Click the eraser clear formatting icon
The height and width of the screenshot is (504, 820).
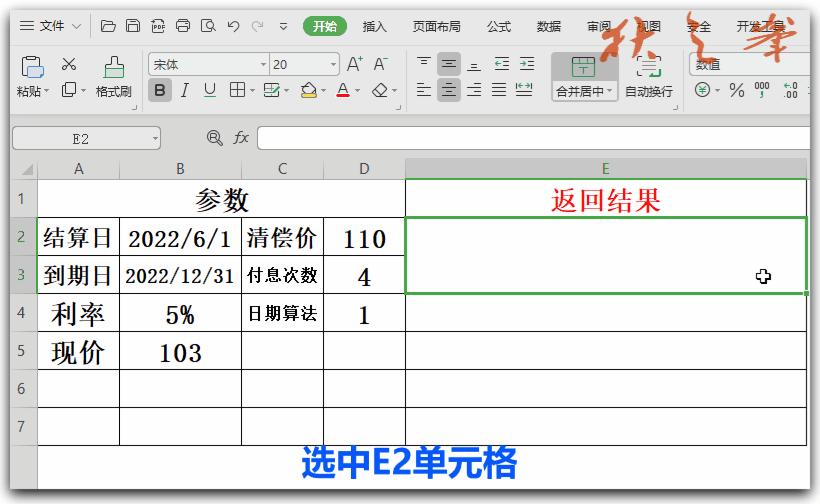click(x=380, y=90)
